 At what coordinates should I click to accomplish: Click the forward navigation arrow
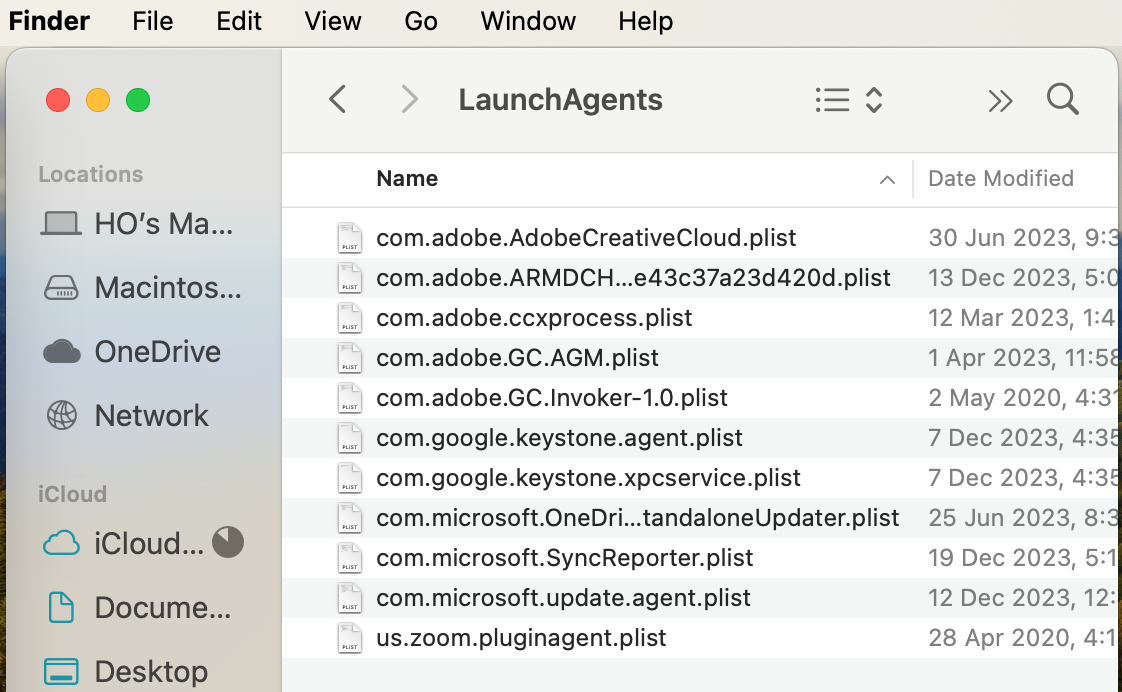tap(408, 99)
